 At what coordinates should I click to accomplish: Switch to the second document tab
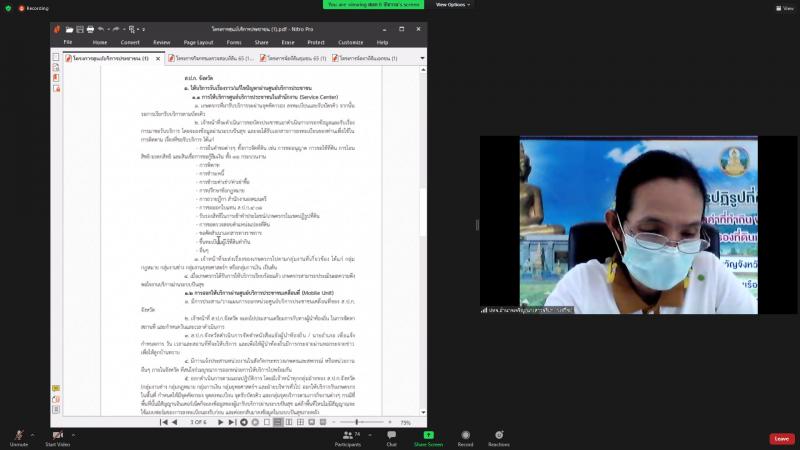[211, 58]
